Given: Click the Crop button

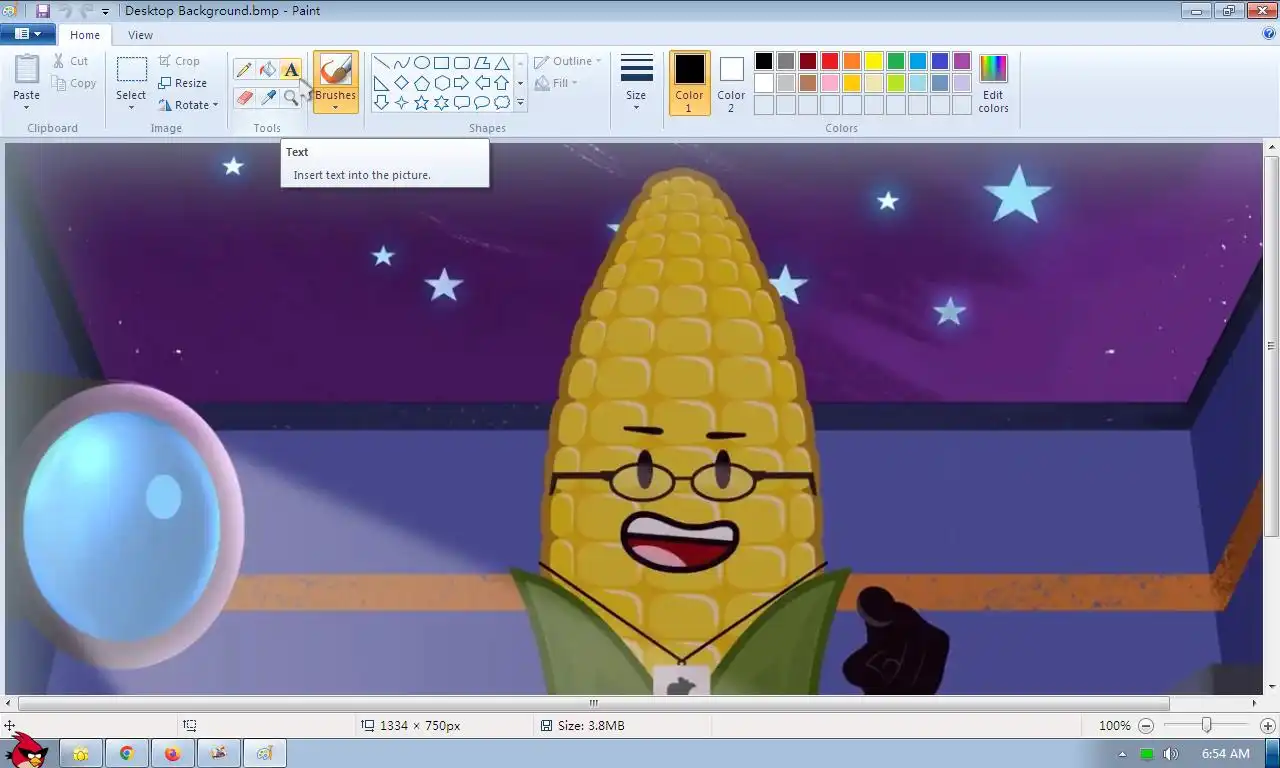Looking at the screenshot, I should (x=179, y=61).
